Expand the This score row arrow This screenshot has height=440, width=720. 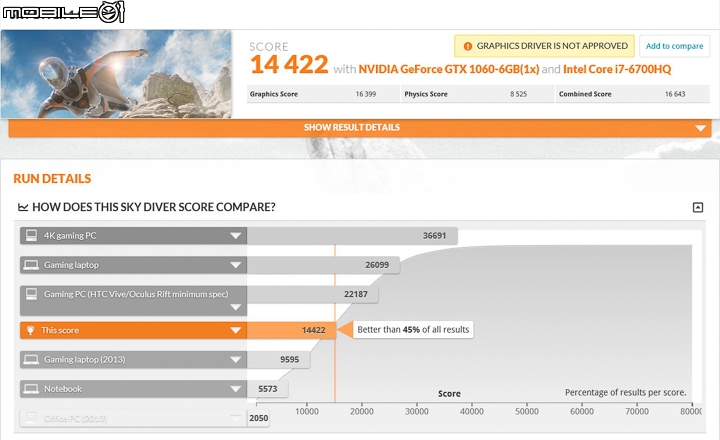[236, 330]
